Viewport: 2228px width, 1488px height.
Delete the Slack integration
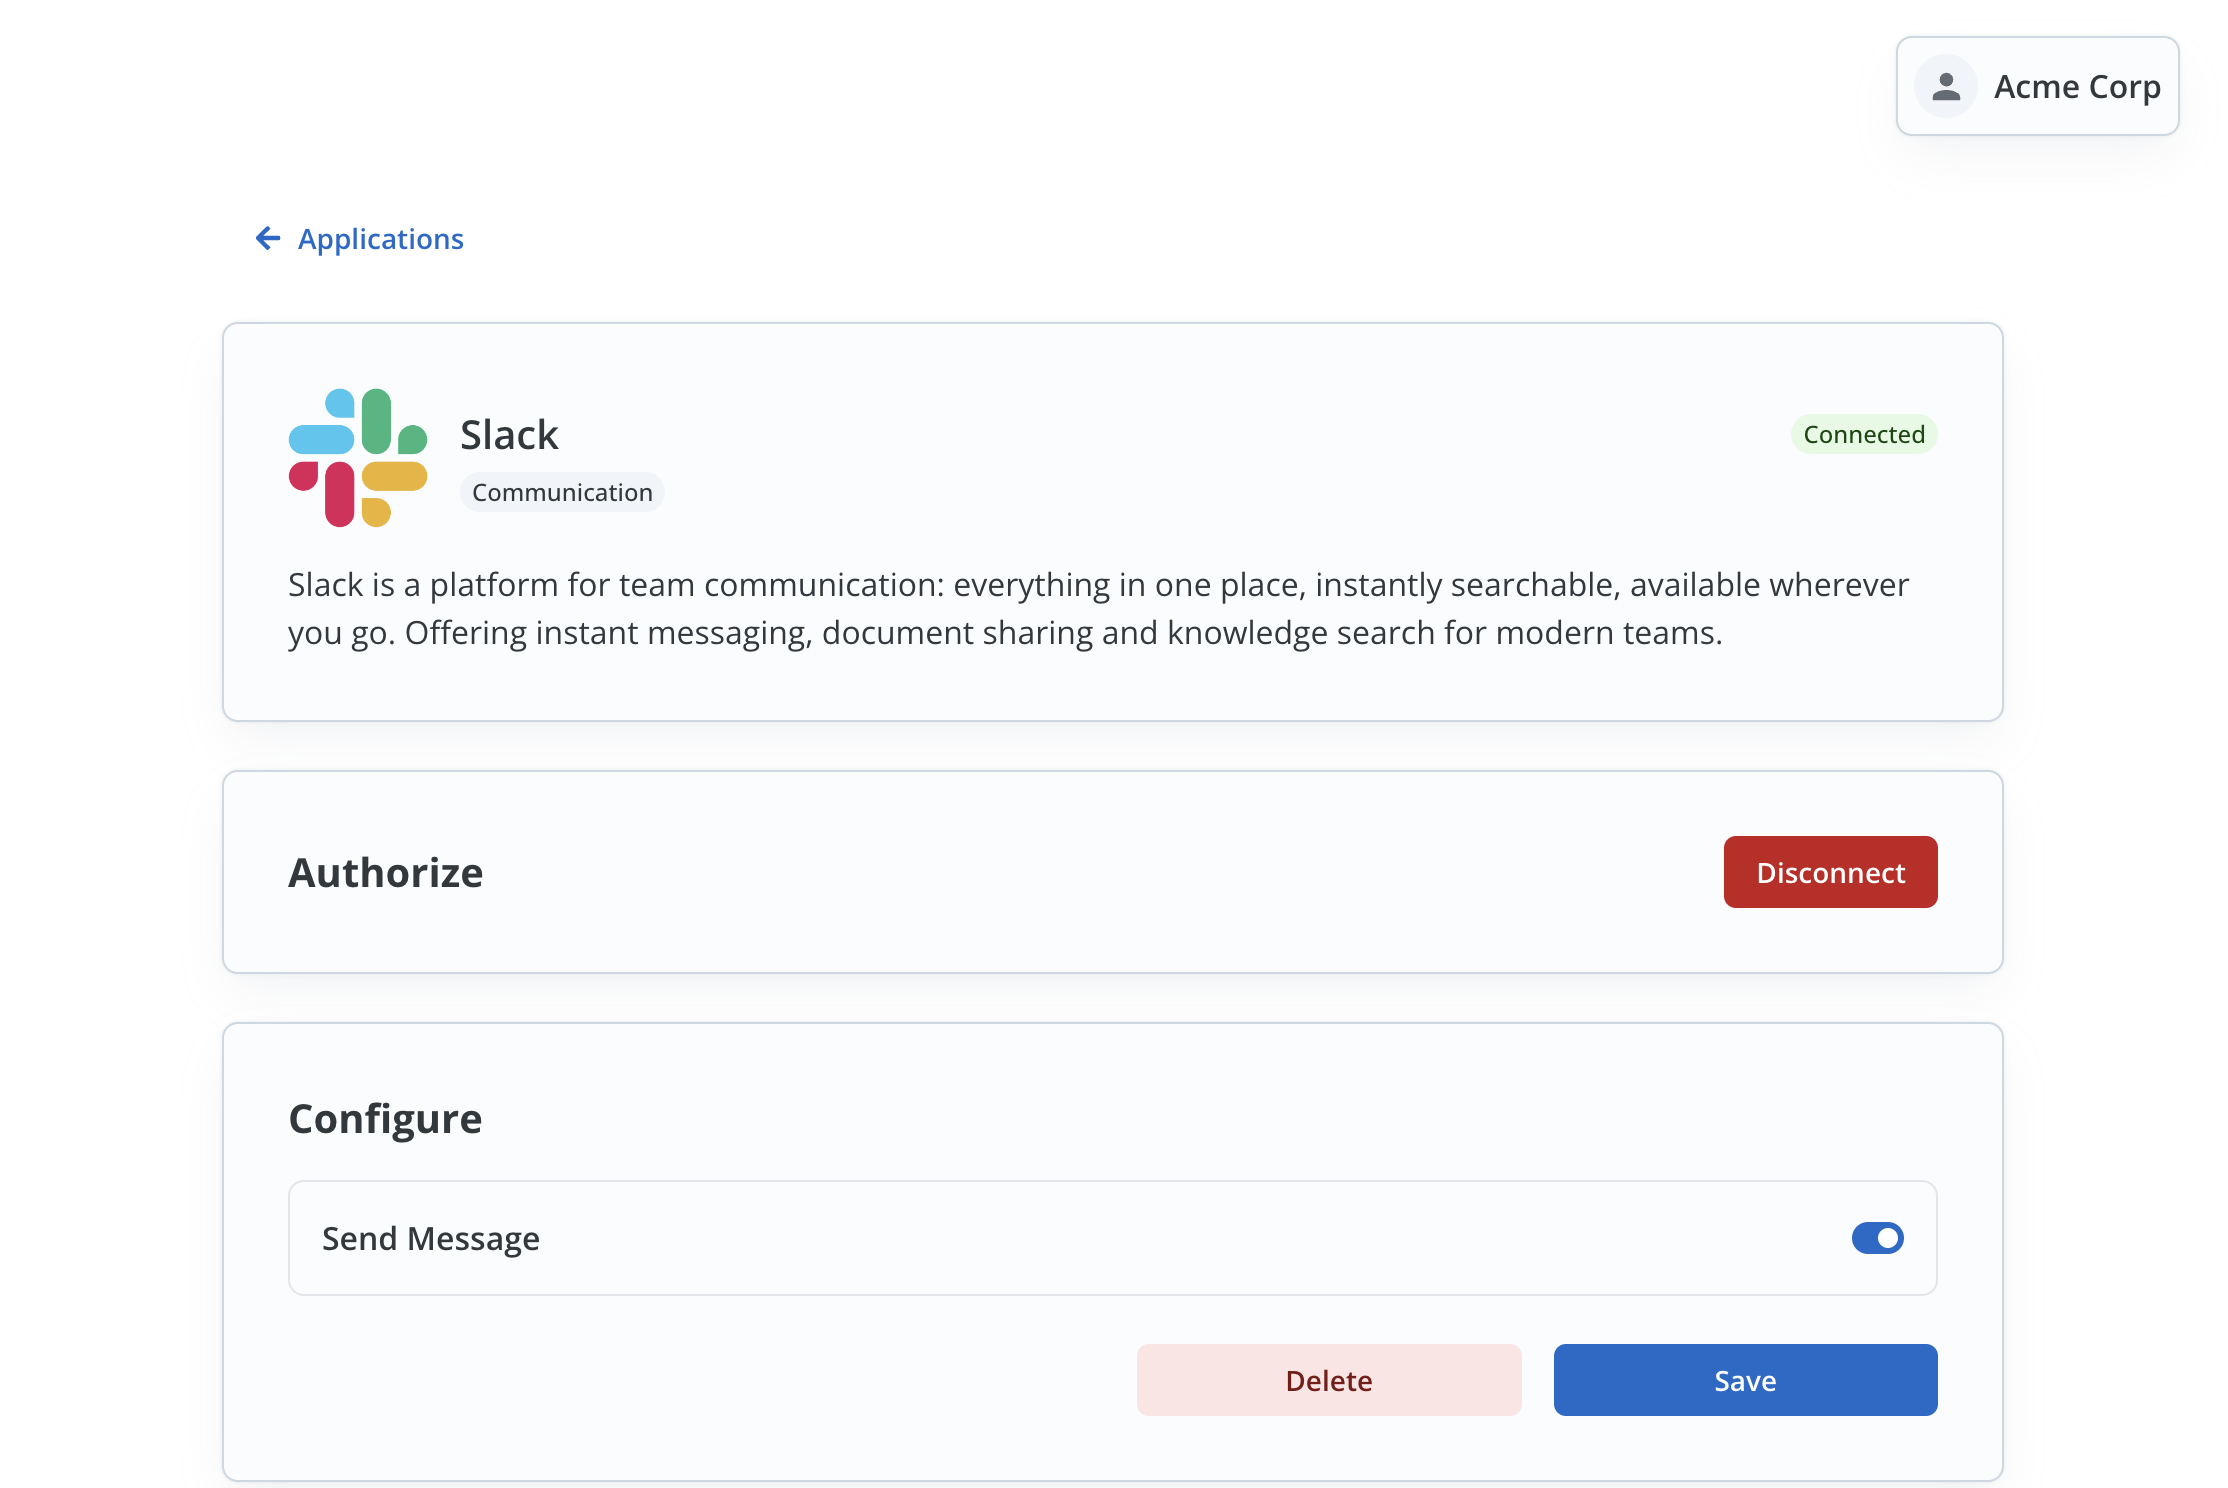1329,1380
